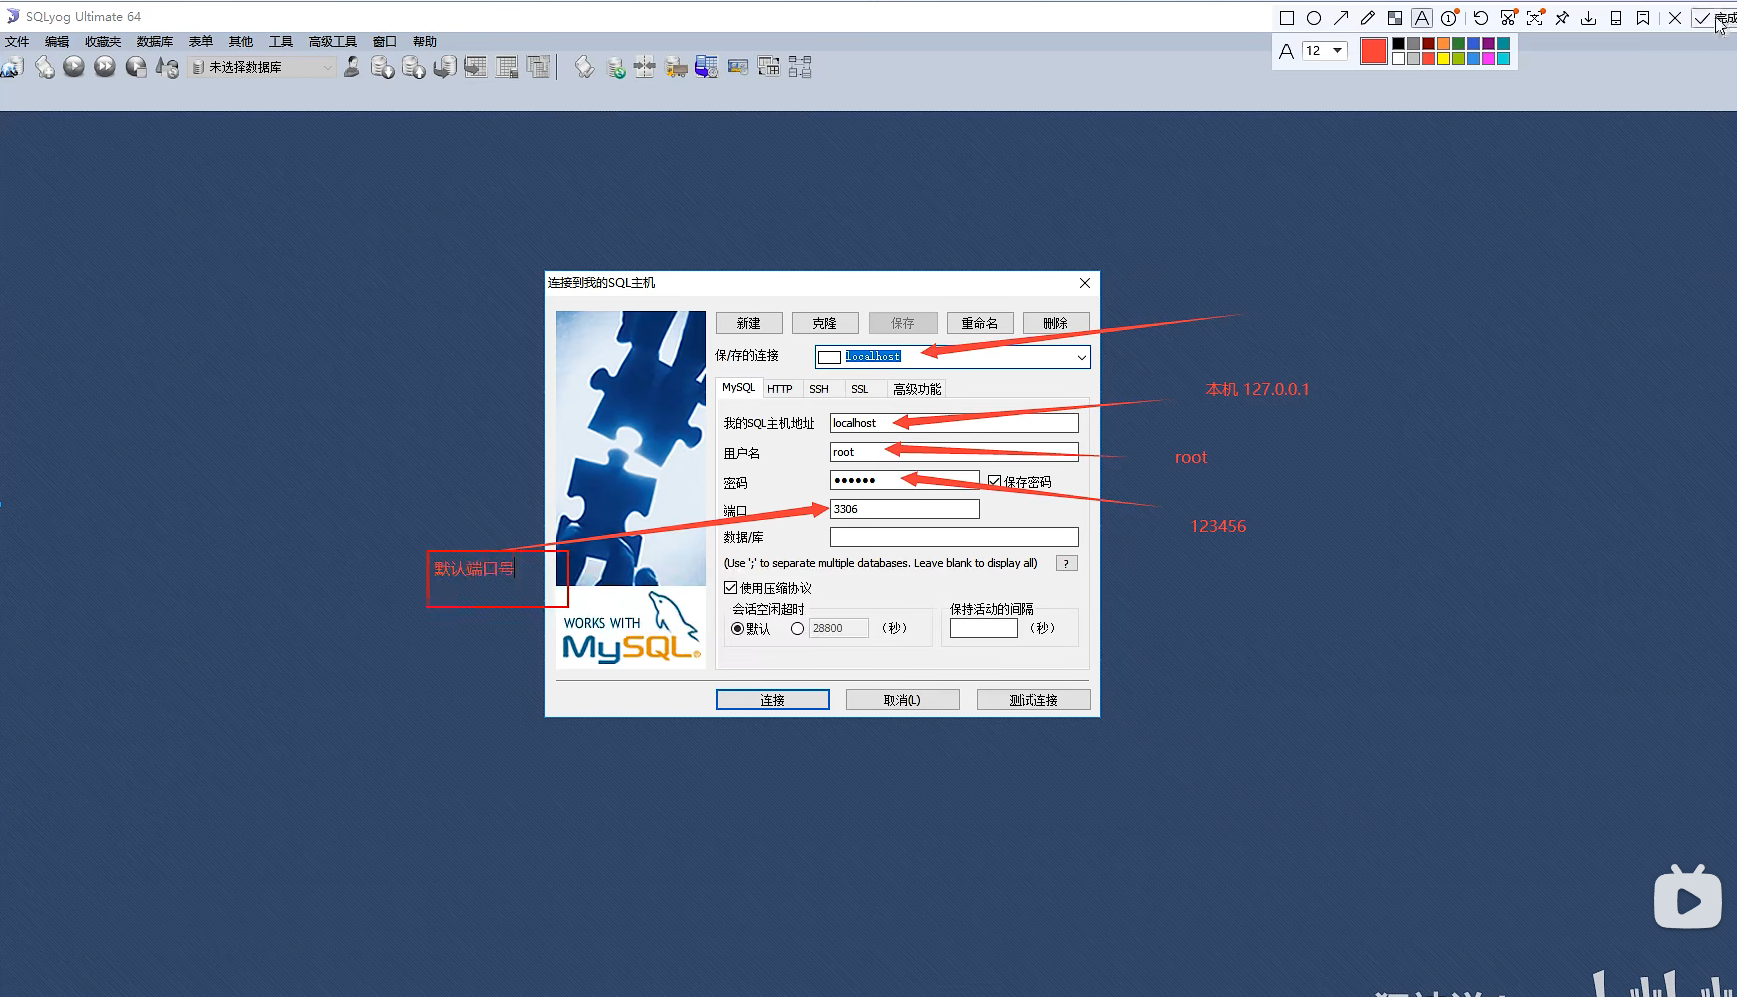Click the 取消(L) button
The image size is (1737, 997).
903,700
